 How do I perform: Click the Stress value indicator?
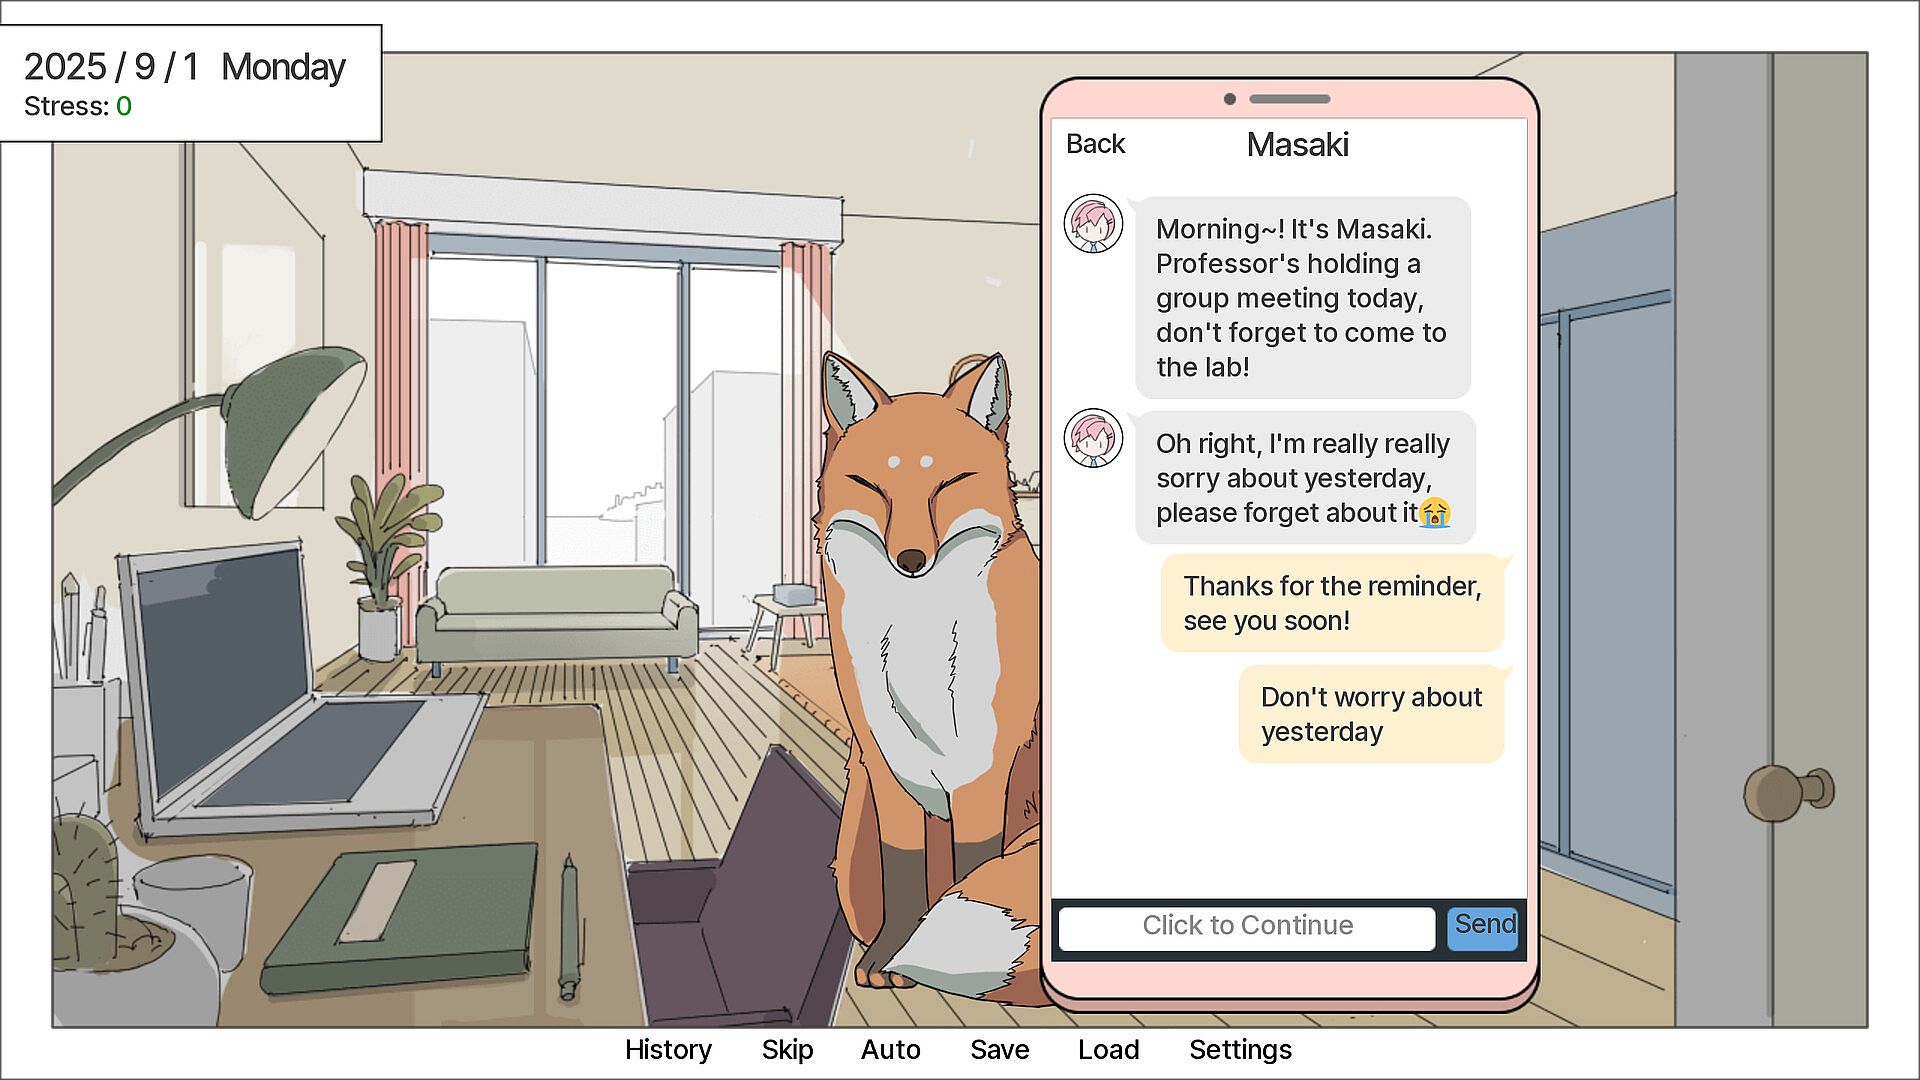(x=123, y=106)
